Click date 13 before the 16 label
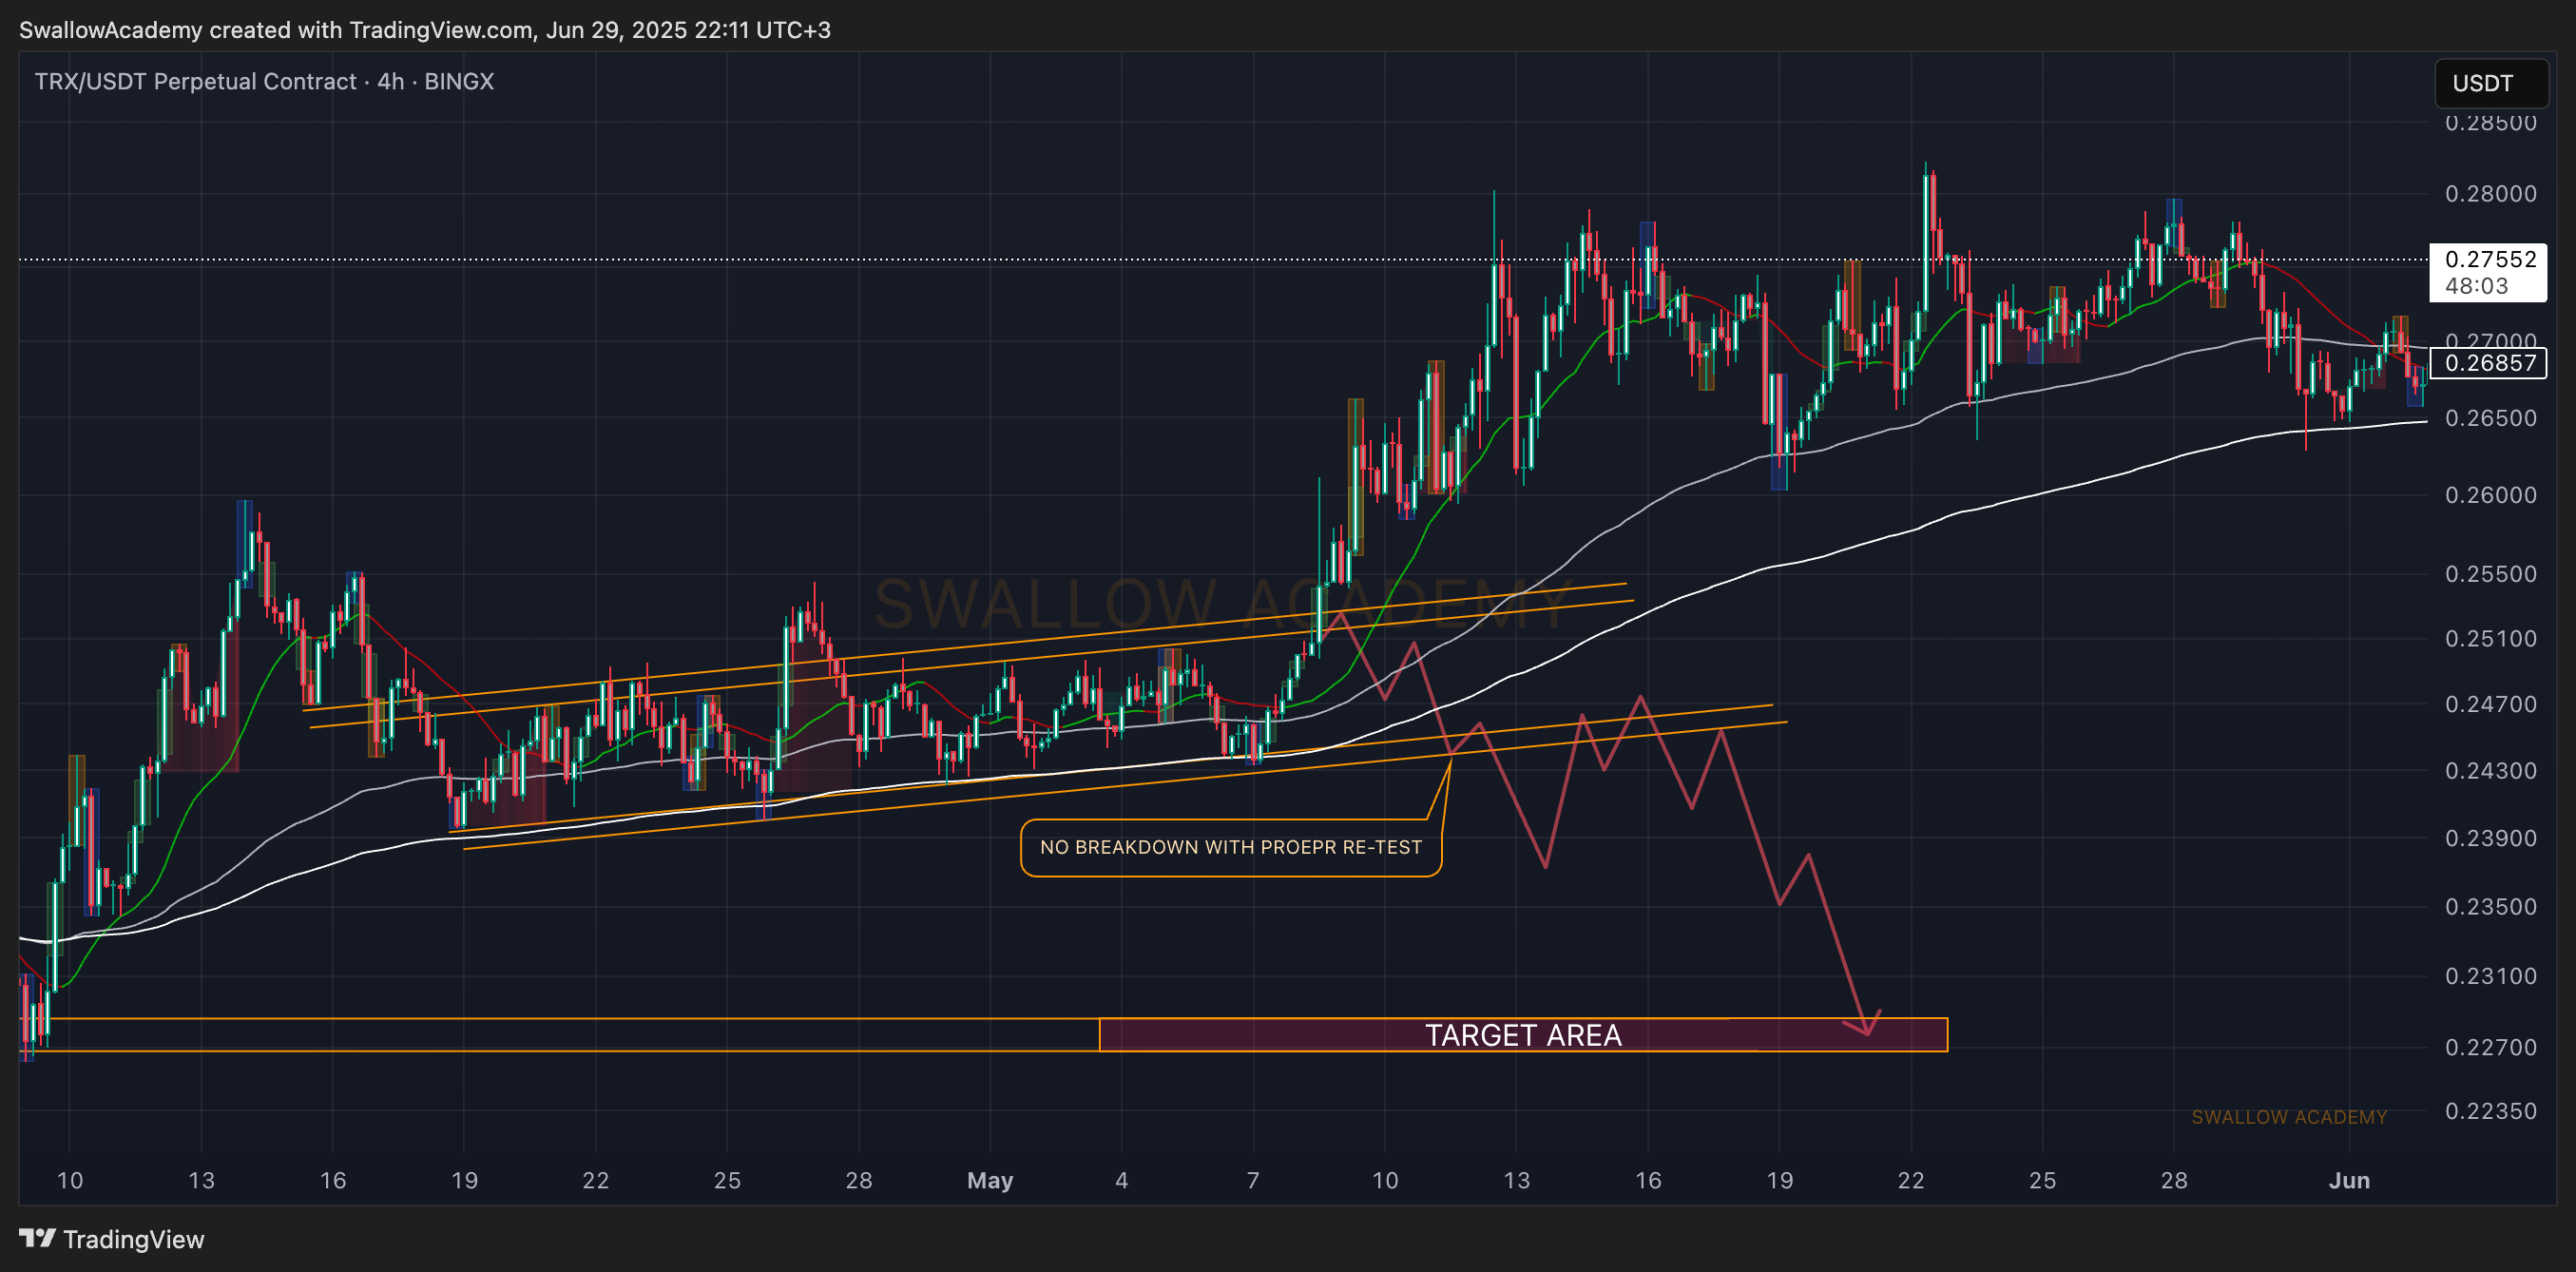Screen dimensions: 2576x1272 click(201, 1180)
